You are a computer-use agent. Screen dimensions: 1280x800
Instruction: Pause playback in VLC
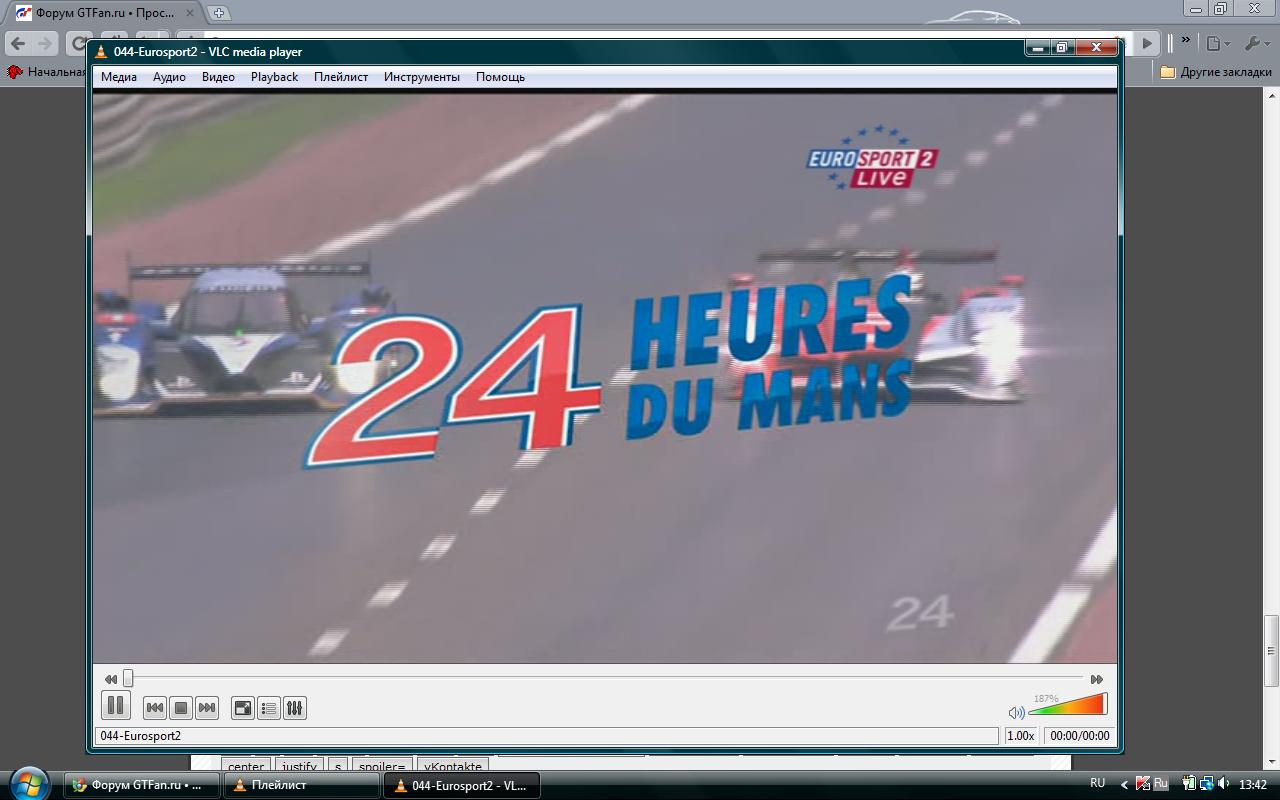[x=116, y=705]
